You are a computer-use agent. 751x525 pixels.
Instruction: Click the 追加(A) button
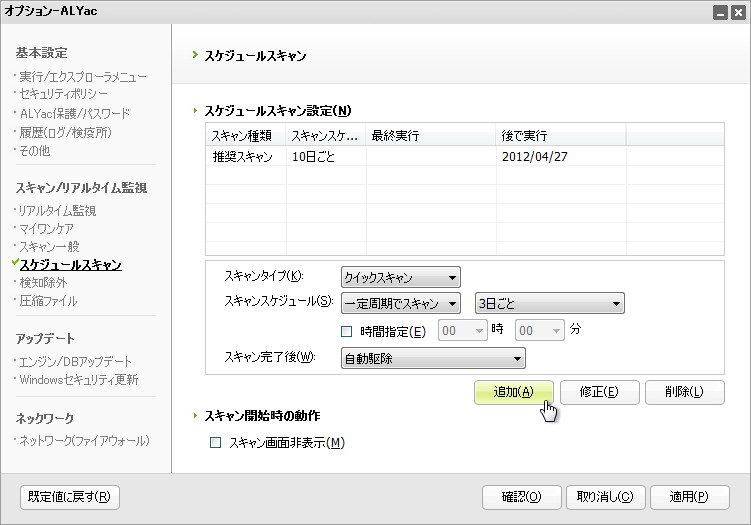click(x=513, y=392)
